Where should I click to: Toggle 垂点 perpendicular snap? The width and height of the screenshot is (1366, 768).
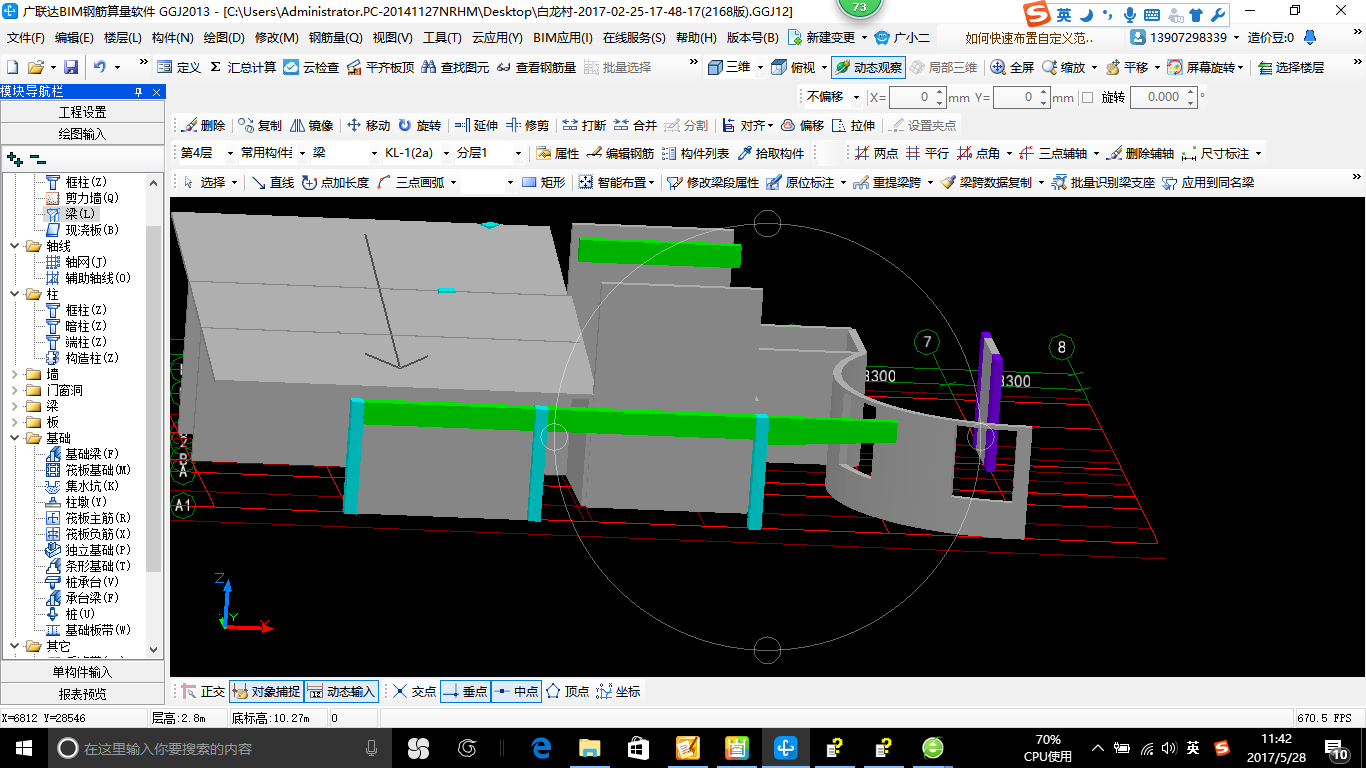[x=465, y=691]
